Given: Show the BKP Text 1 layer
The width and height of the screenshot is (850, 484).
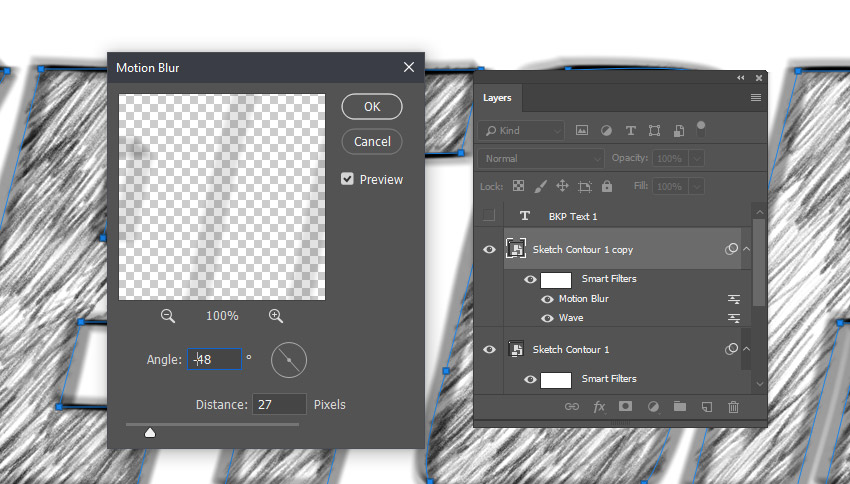Looking at the screenshot, I should tap(489, 216).
